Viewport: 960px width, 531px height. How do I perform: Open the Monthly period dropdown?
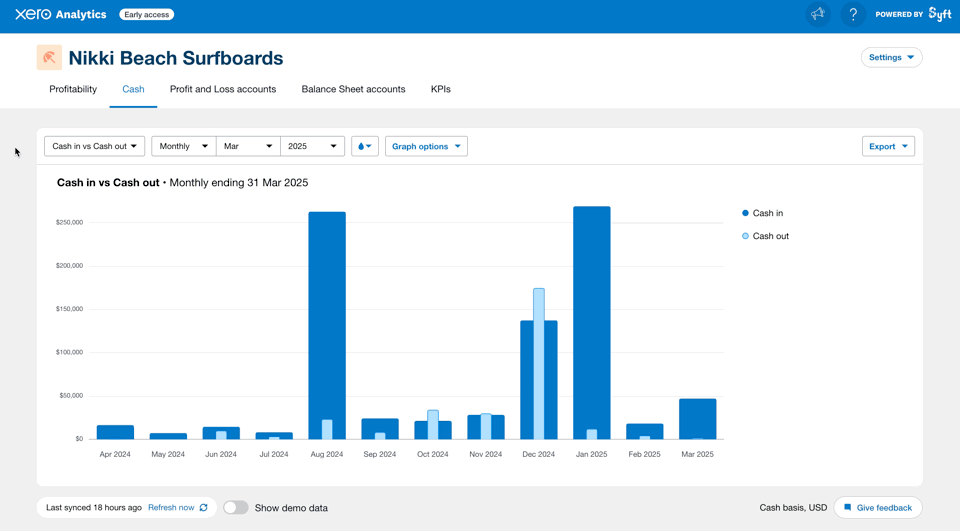coord(184,146)
